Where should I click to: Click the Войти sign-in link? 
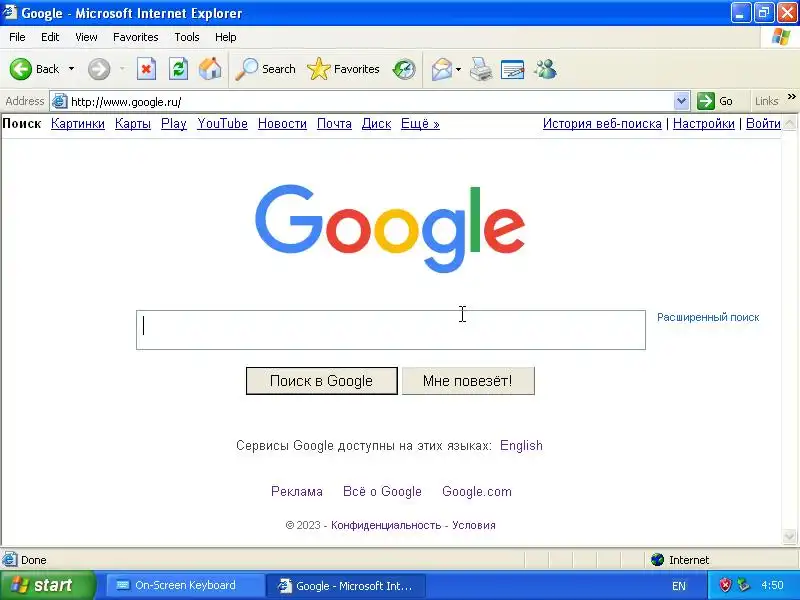click(x=763, y=123)
